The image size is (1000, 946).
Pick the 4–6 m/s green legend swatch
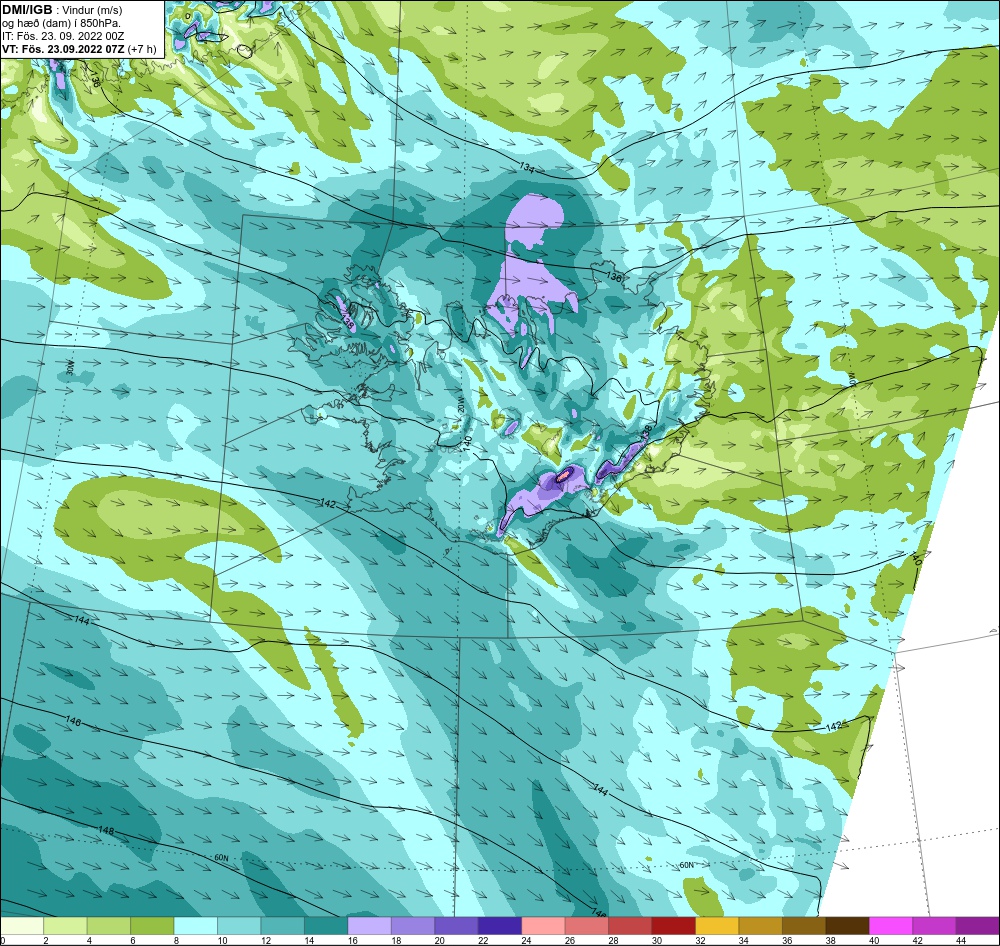point(109,926)
